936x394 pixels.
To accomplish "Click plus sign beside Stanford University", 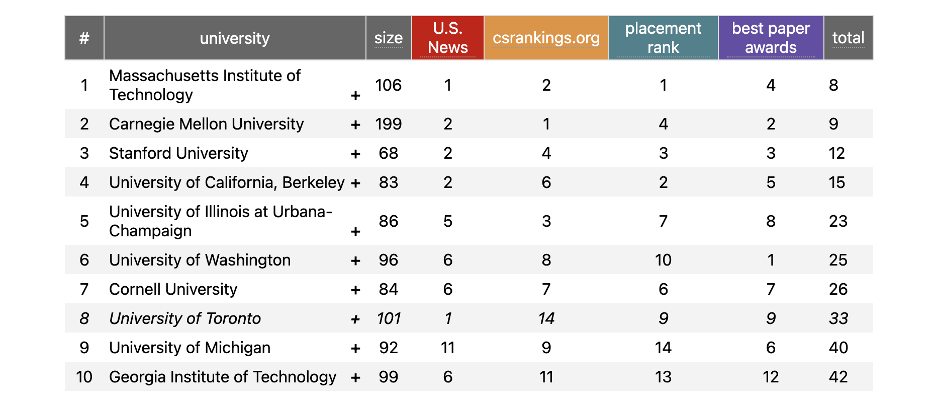I will click(355, 153).
